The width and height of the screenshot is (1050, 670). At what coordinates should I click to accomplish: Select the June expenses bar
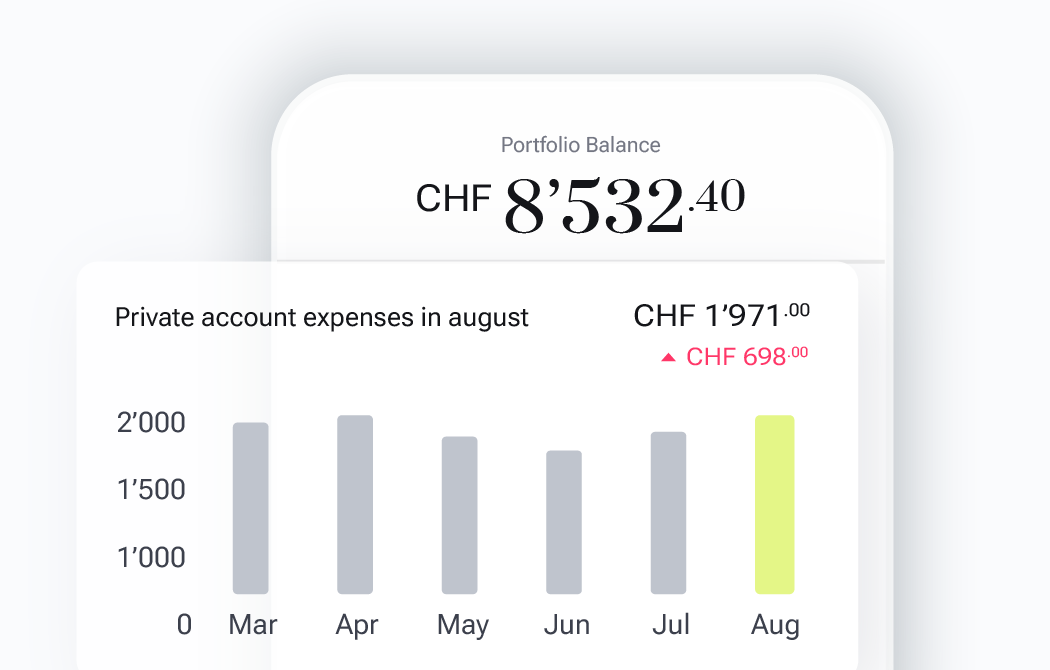[x=564, y=522]
